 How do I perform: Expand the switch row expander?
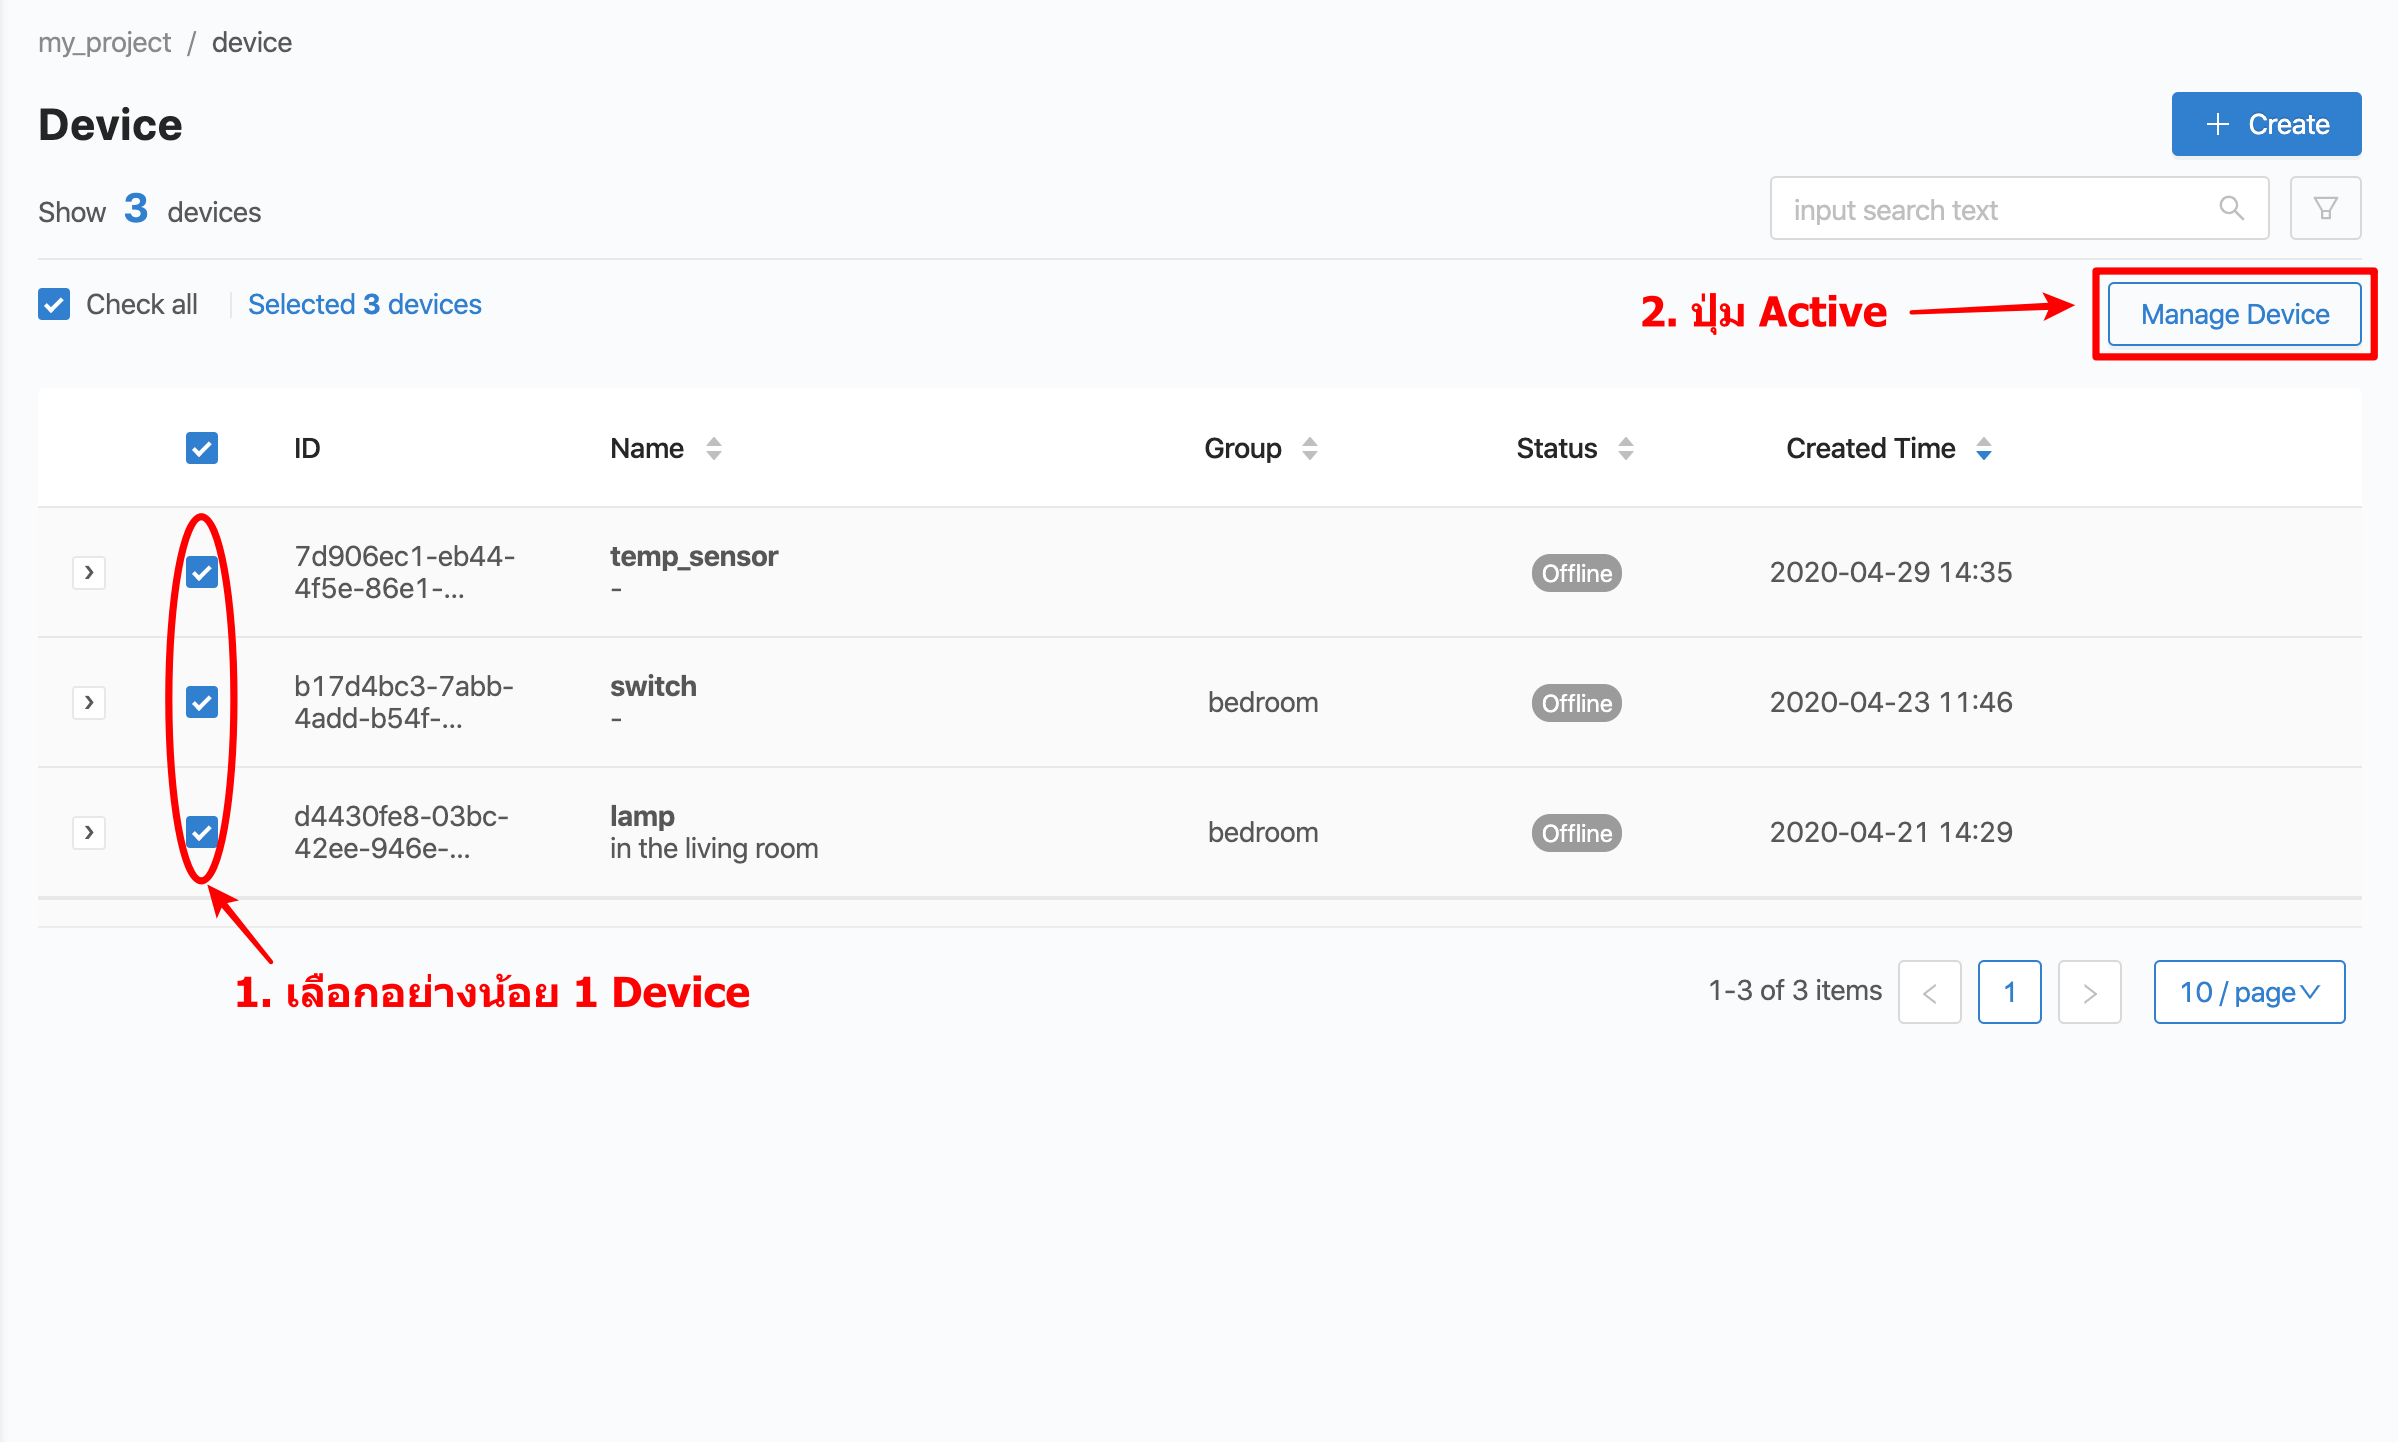pos(87,700)
